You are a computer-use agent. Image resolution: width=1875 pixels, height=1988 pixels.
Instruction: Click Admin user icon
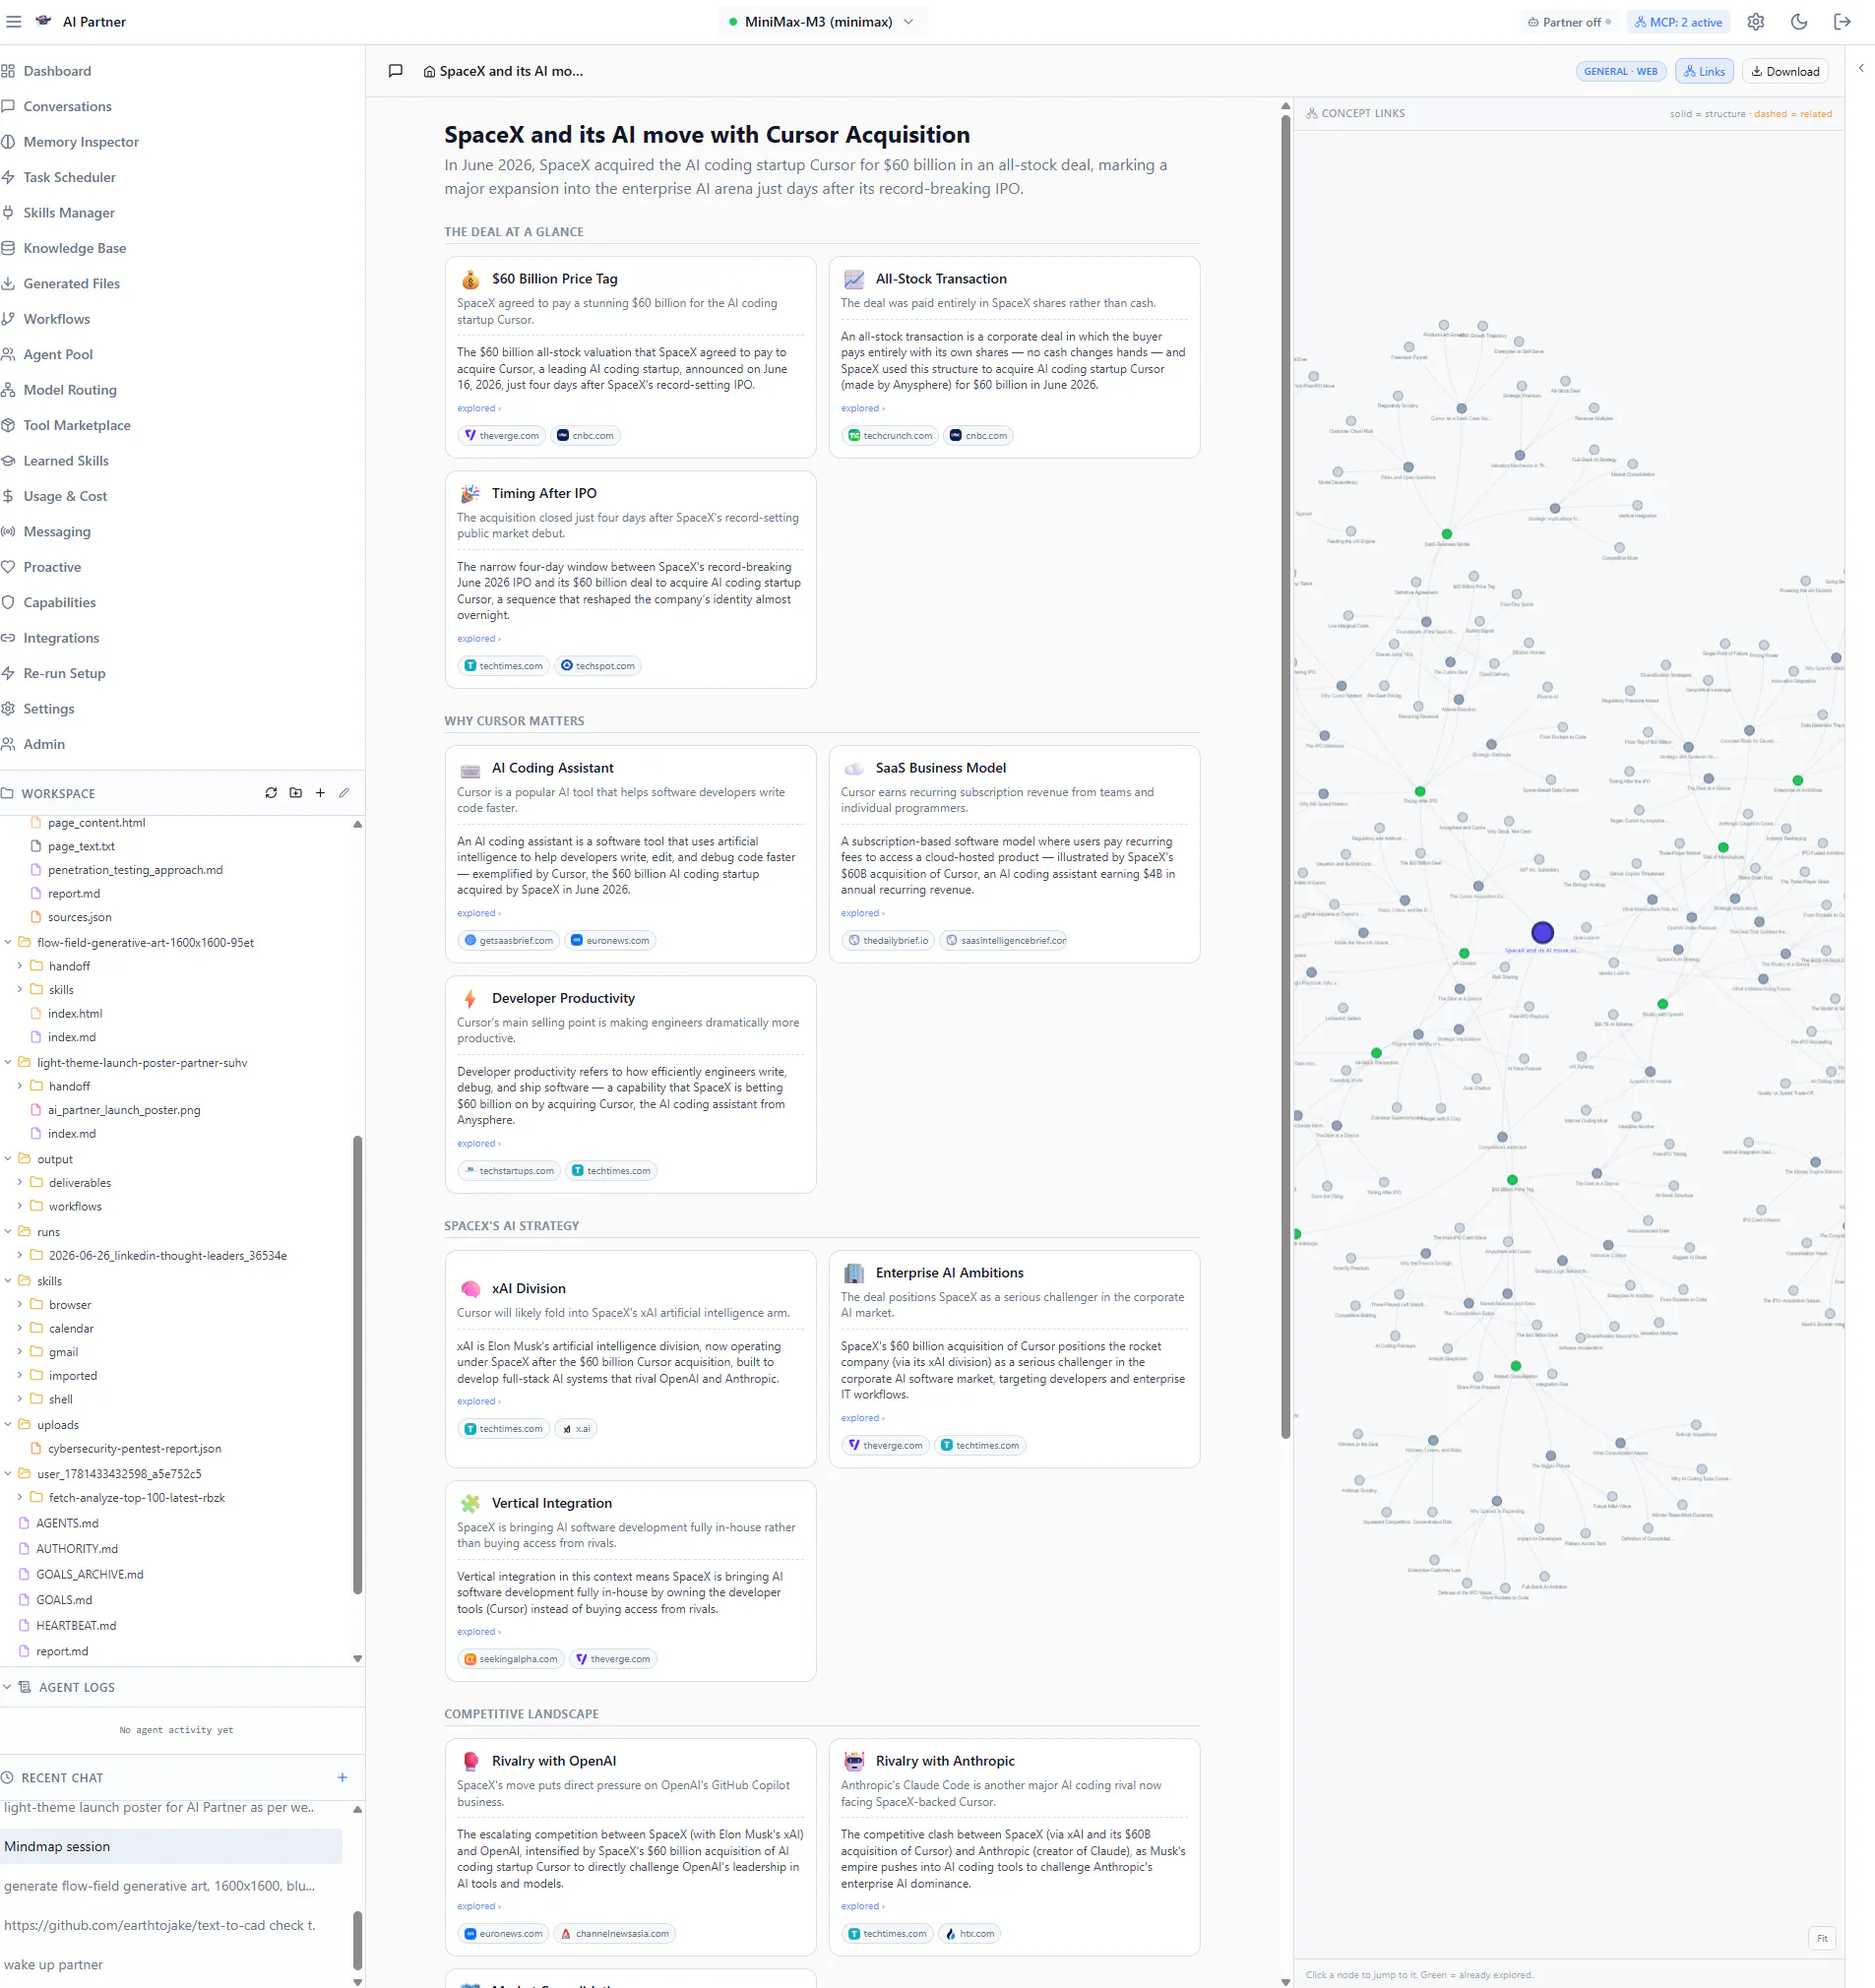point(8,744)
